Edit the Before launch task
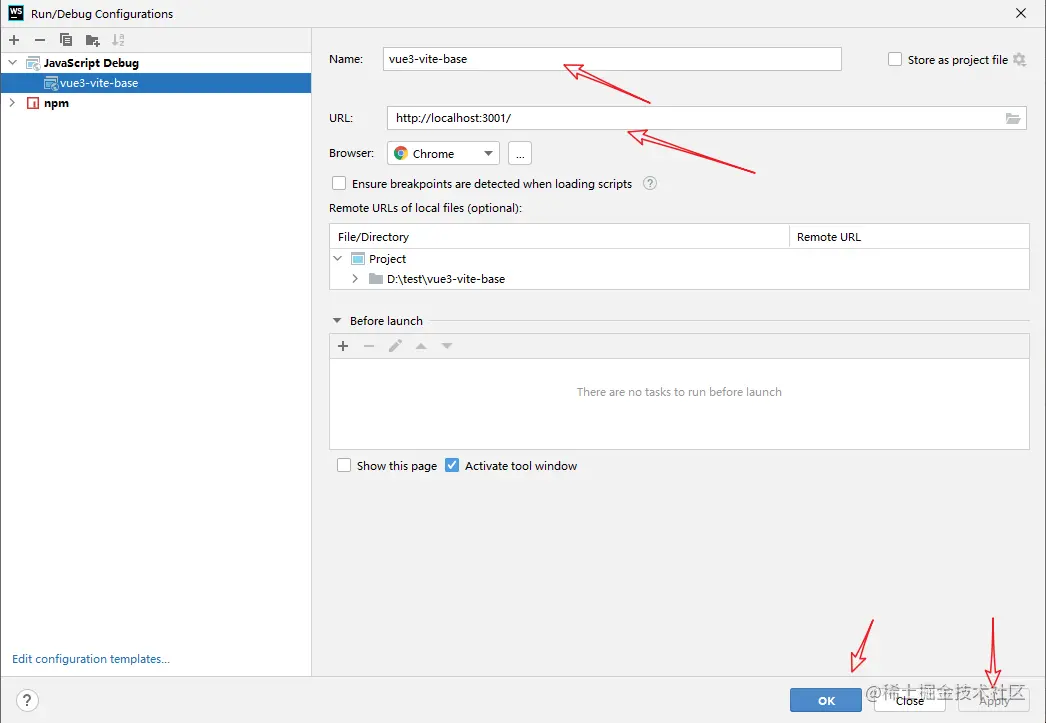Viewport: 1046px width, 723px height. point(395,345)
